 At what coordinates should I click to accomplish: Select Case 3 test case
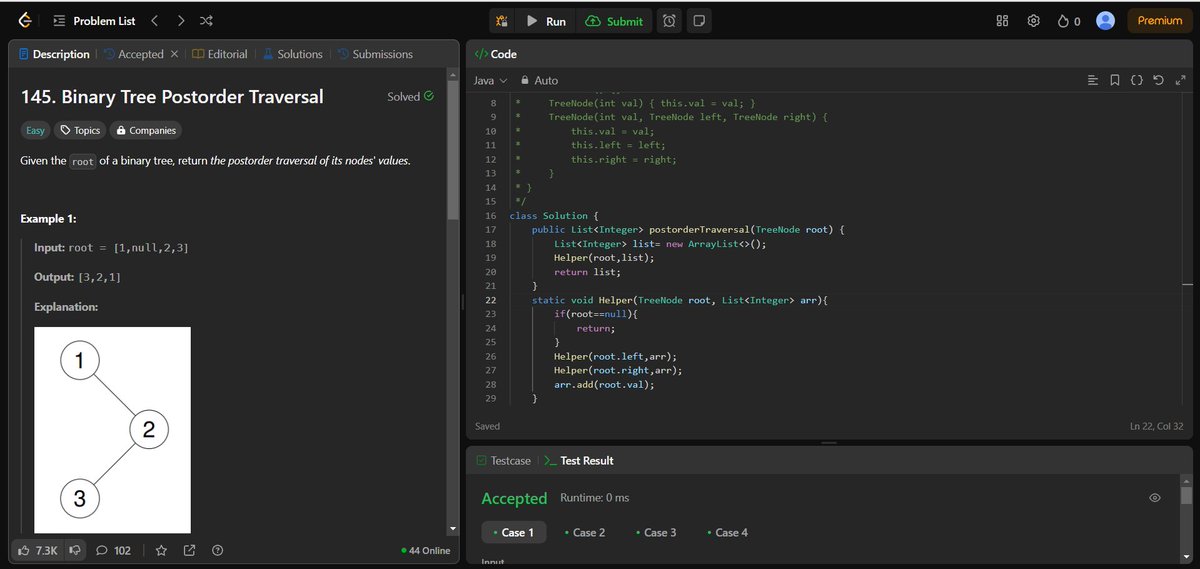pyautogui.click(x=655, y=532)
